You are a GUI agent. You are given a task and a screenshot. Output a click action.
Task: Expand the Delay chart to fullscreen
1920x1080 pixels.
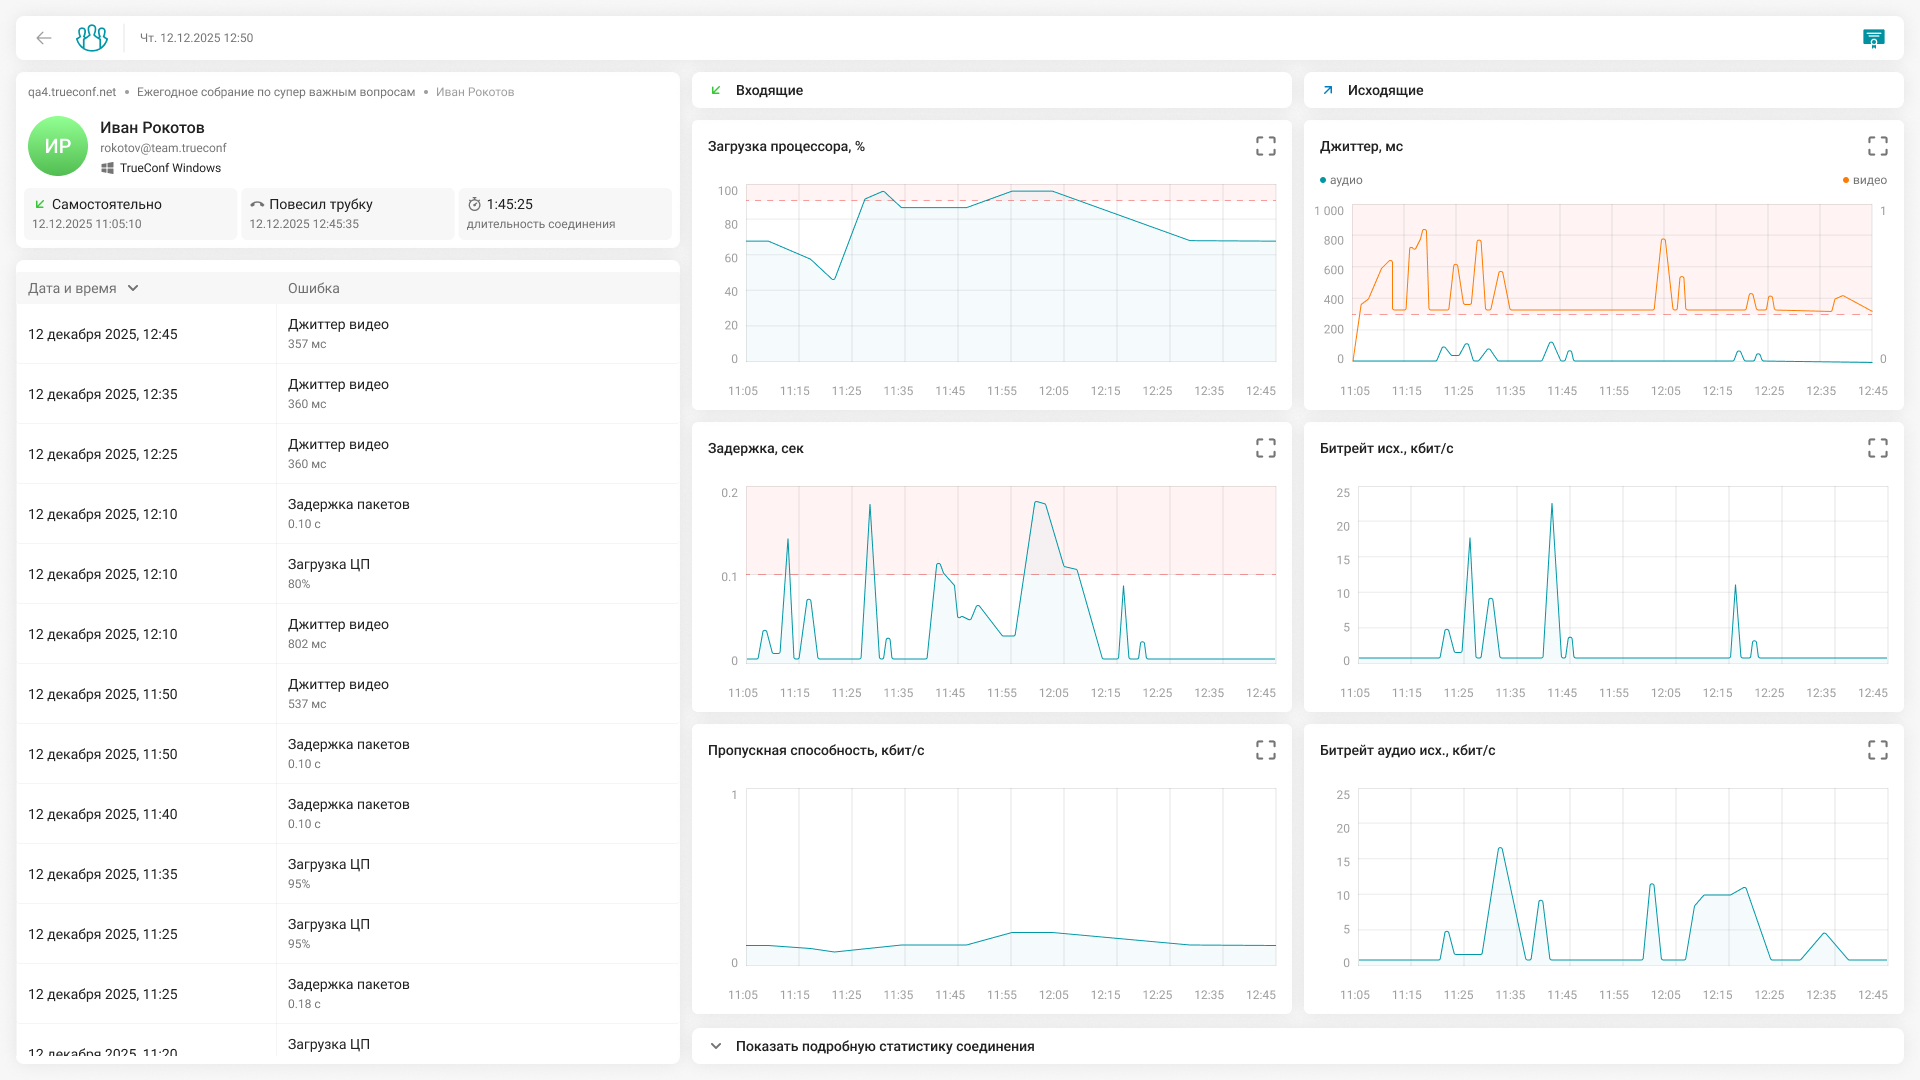1265,448
